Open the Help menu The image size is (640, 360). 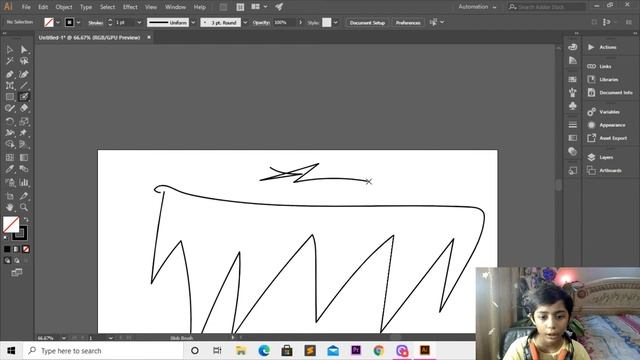tap(200, 7)
